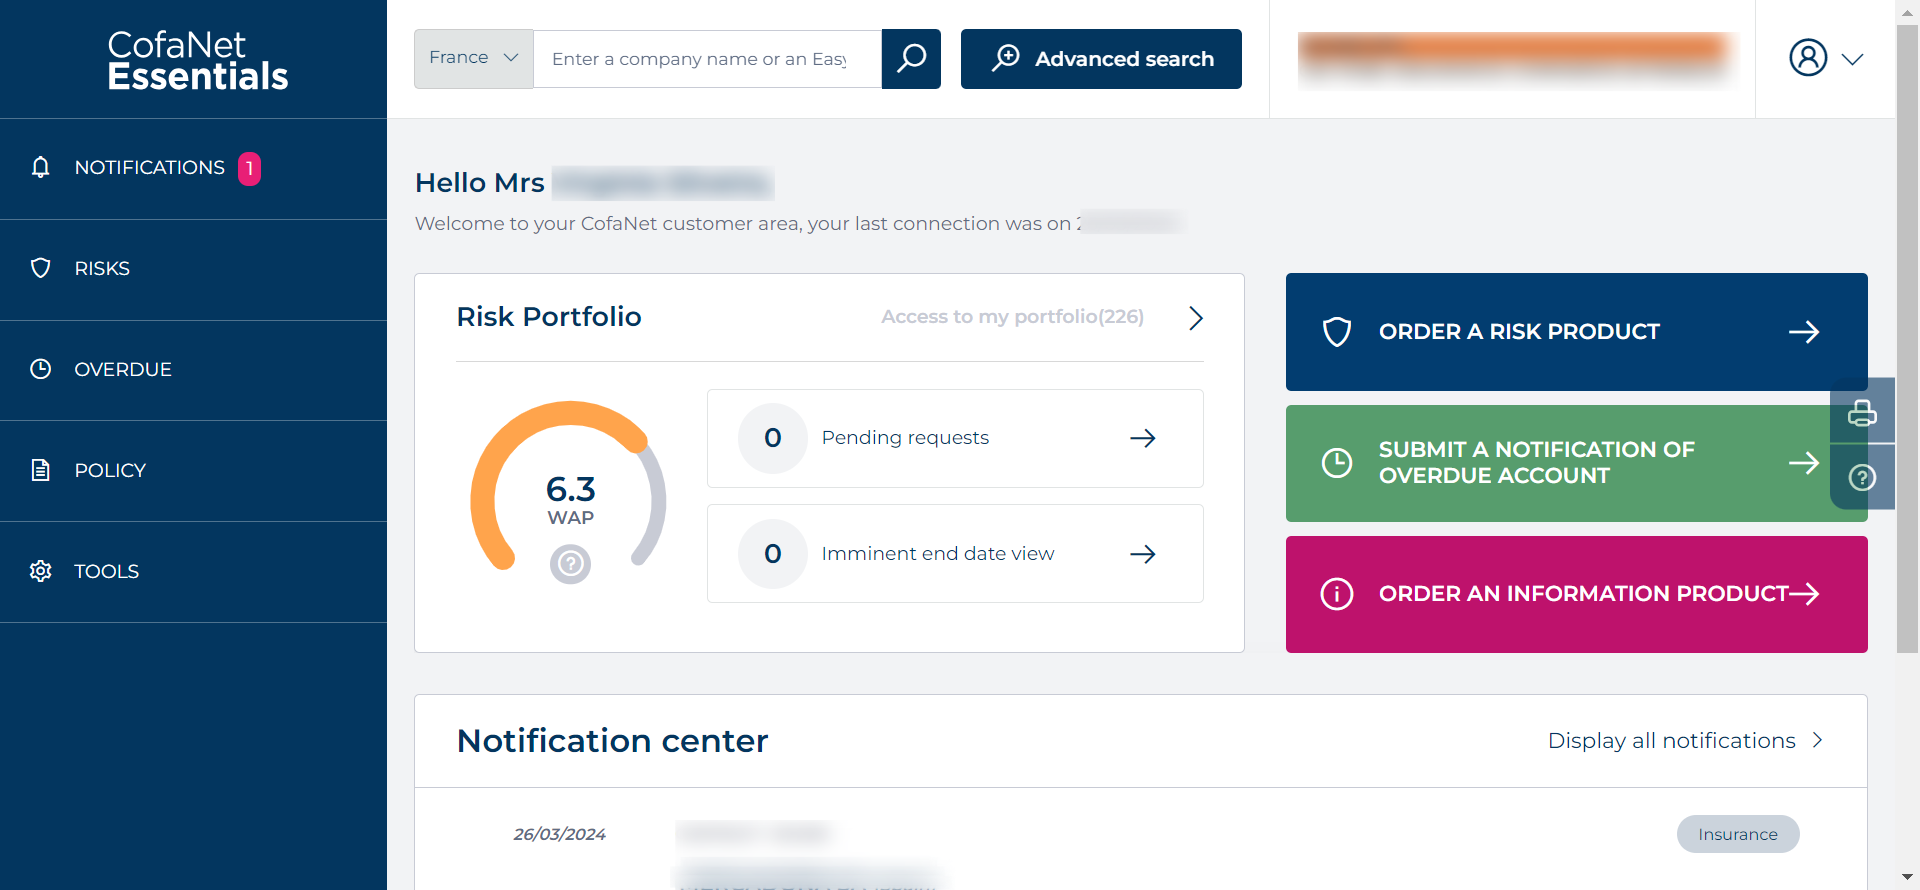Open the Pending requests arrow
This screenshot has width=1920, height=890.
pos(1142,438)
